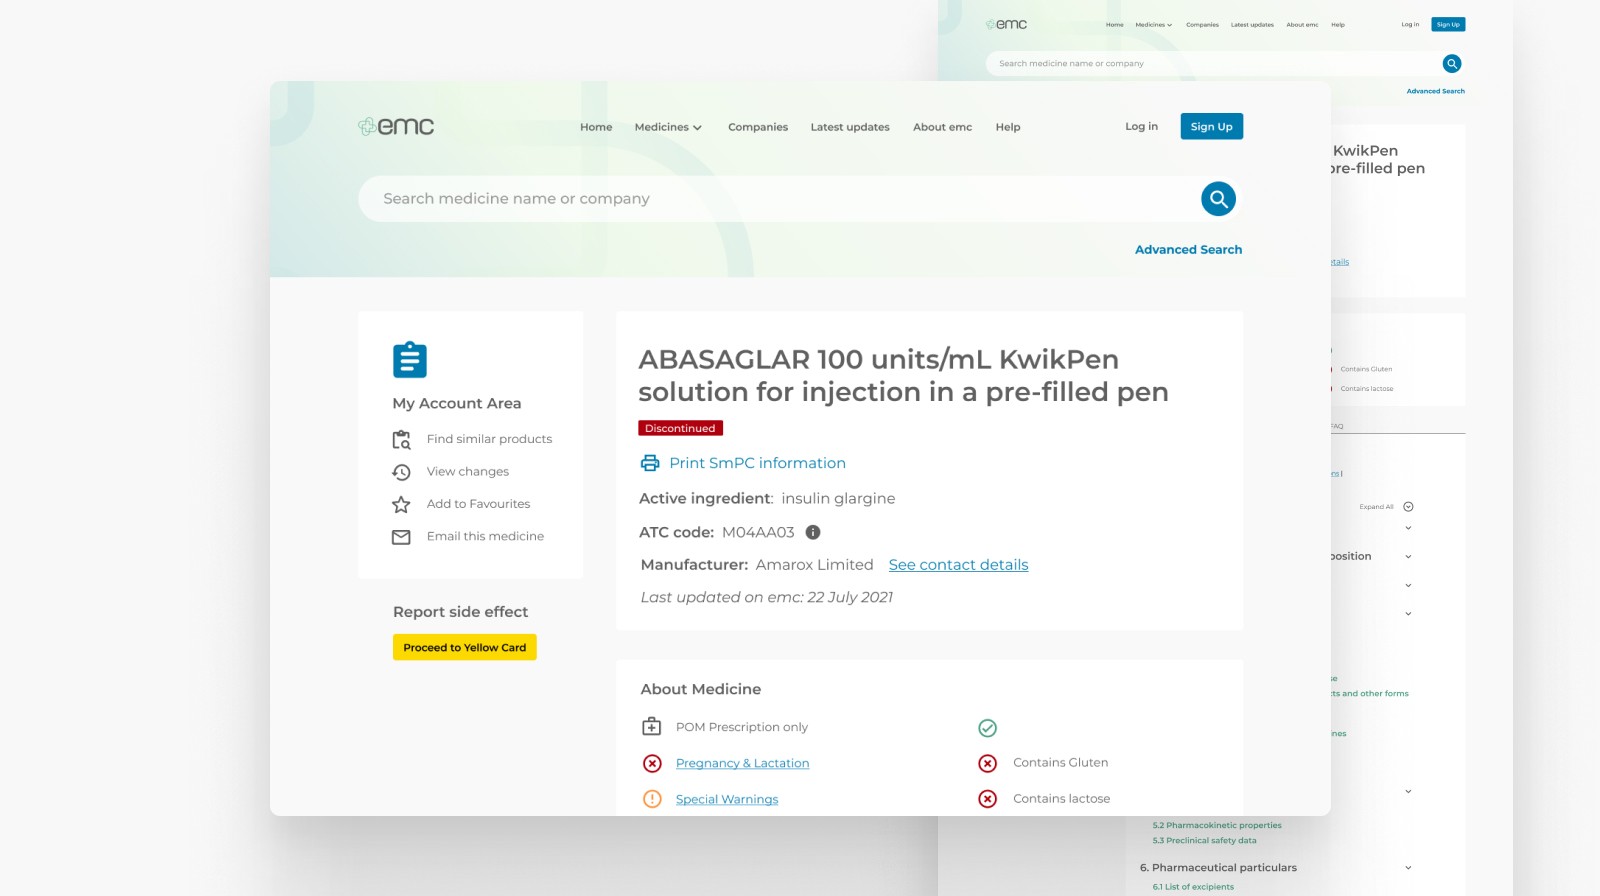Click the blue magnifier search button in front window
Screen dimensions: 1600x896
1218,199
